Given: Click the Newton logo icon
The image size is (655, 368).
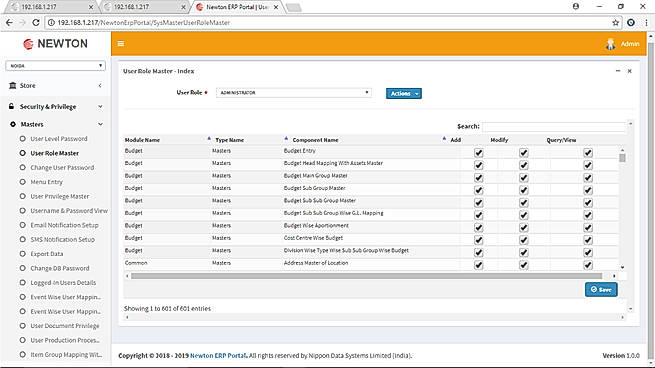Looking at the screenshot, I should tap(28, 44).
